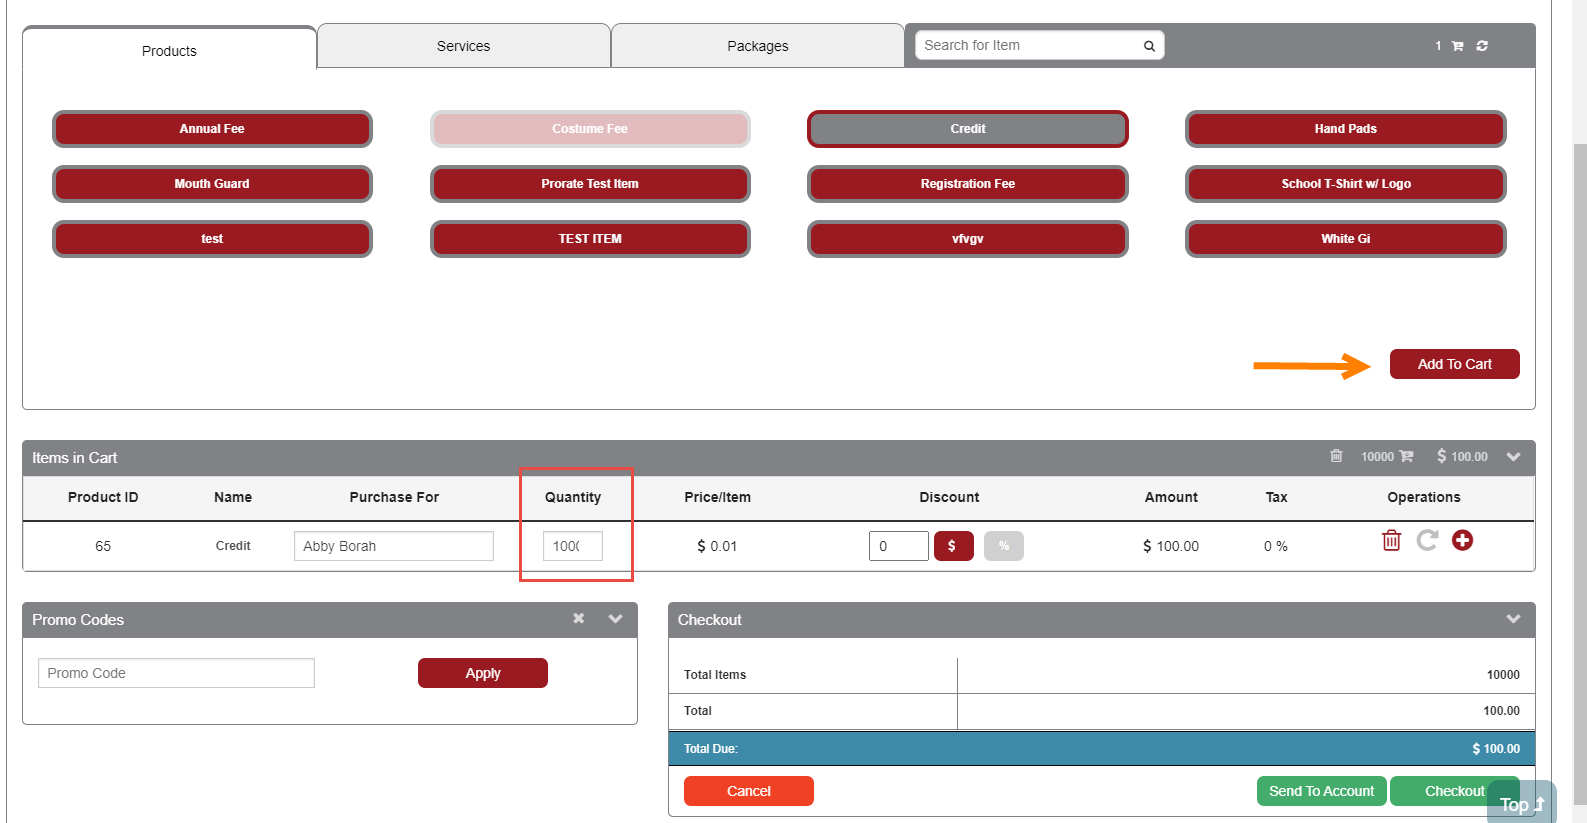Image resolution: width=1587 pixels, height=823 pixels.
Task: Collapse the Items in Cart panel
Action: [1513, 457]
